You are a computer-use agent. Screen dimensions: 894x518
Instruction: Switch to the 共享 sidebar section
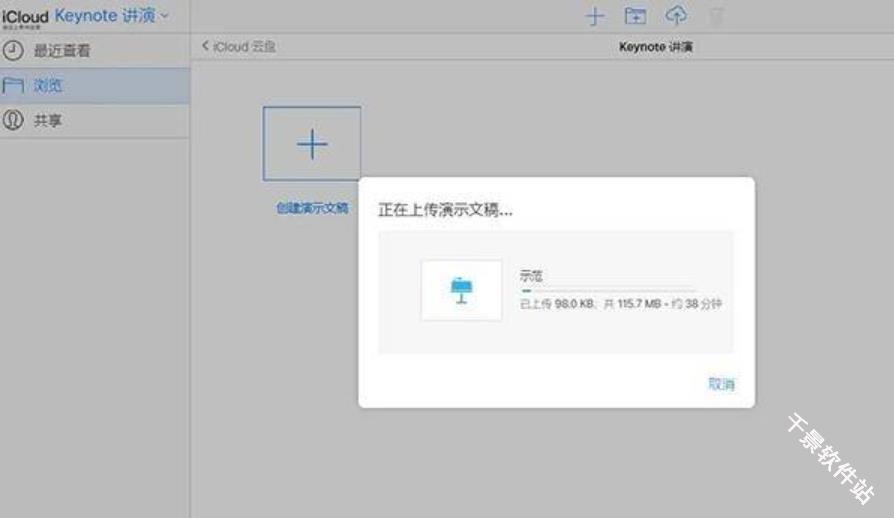[48, 121]
